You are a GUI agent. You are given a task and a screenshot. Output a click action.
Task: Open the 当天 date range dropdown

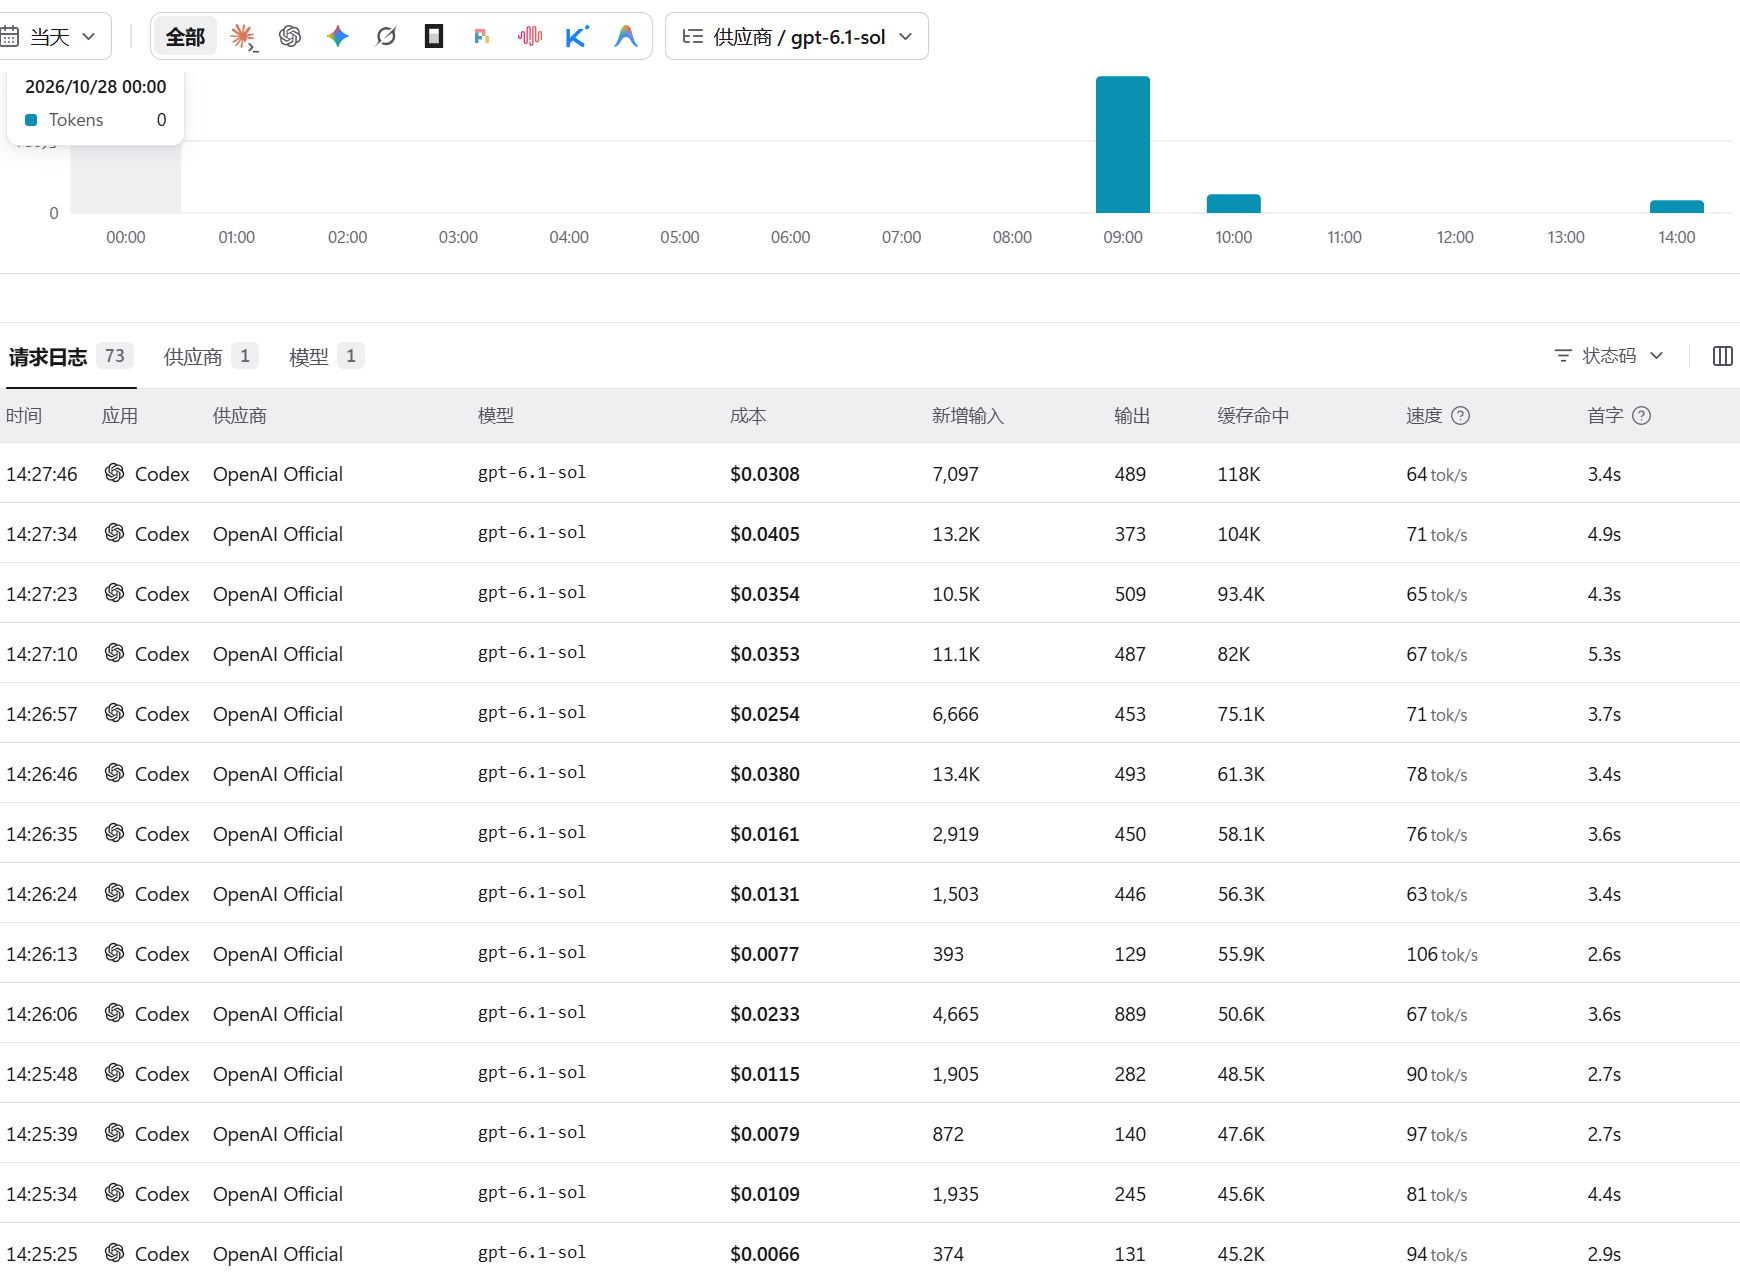(55, 37)
